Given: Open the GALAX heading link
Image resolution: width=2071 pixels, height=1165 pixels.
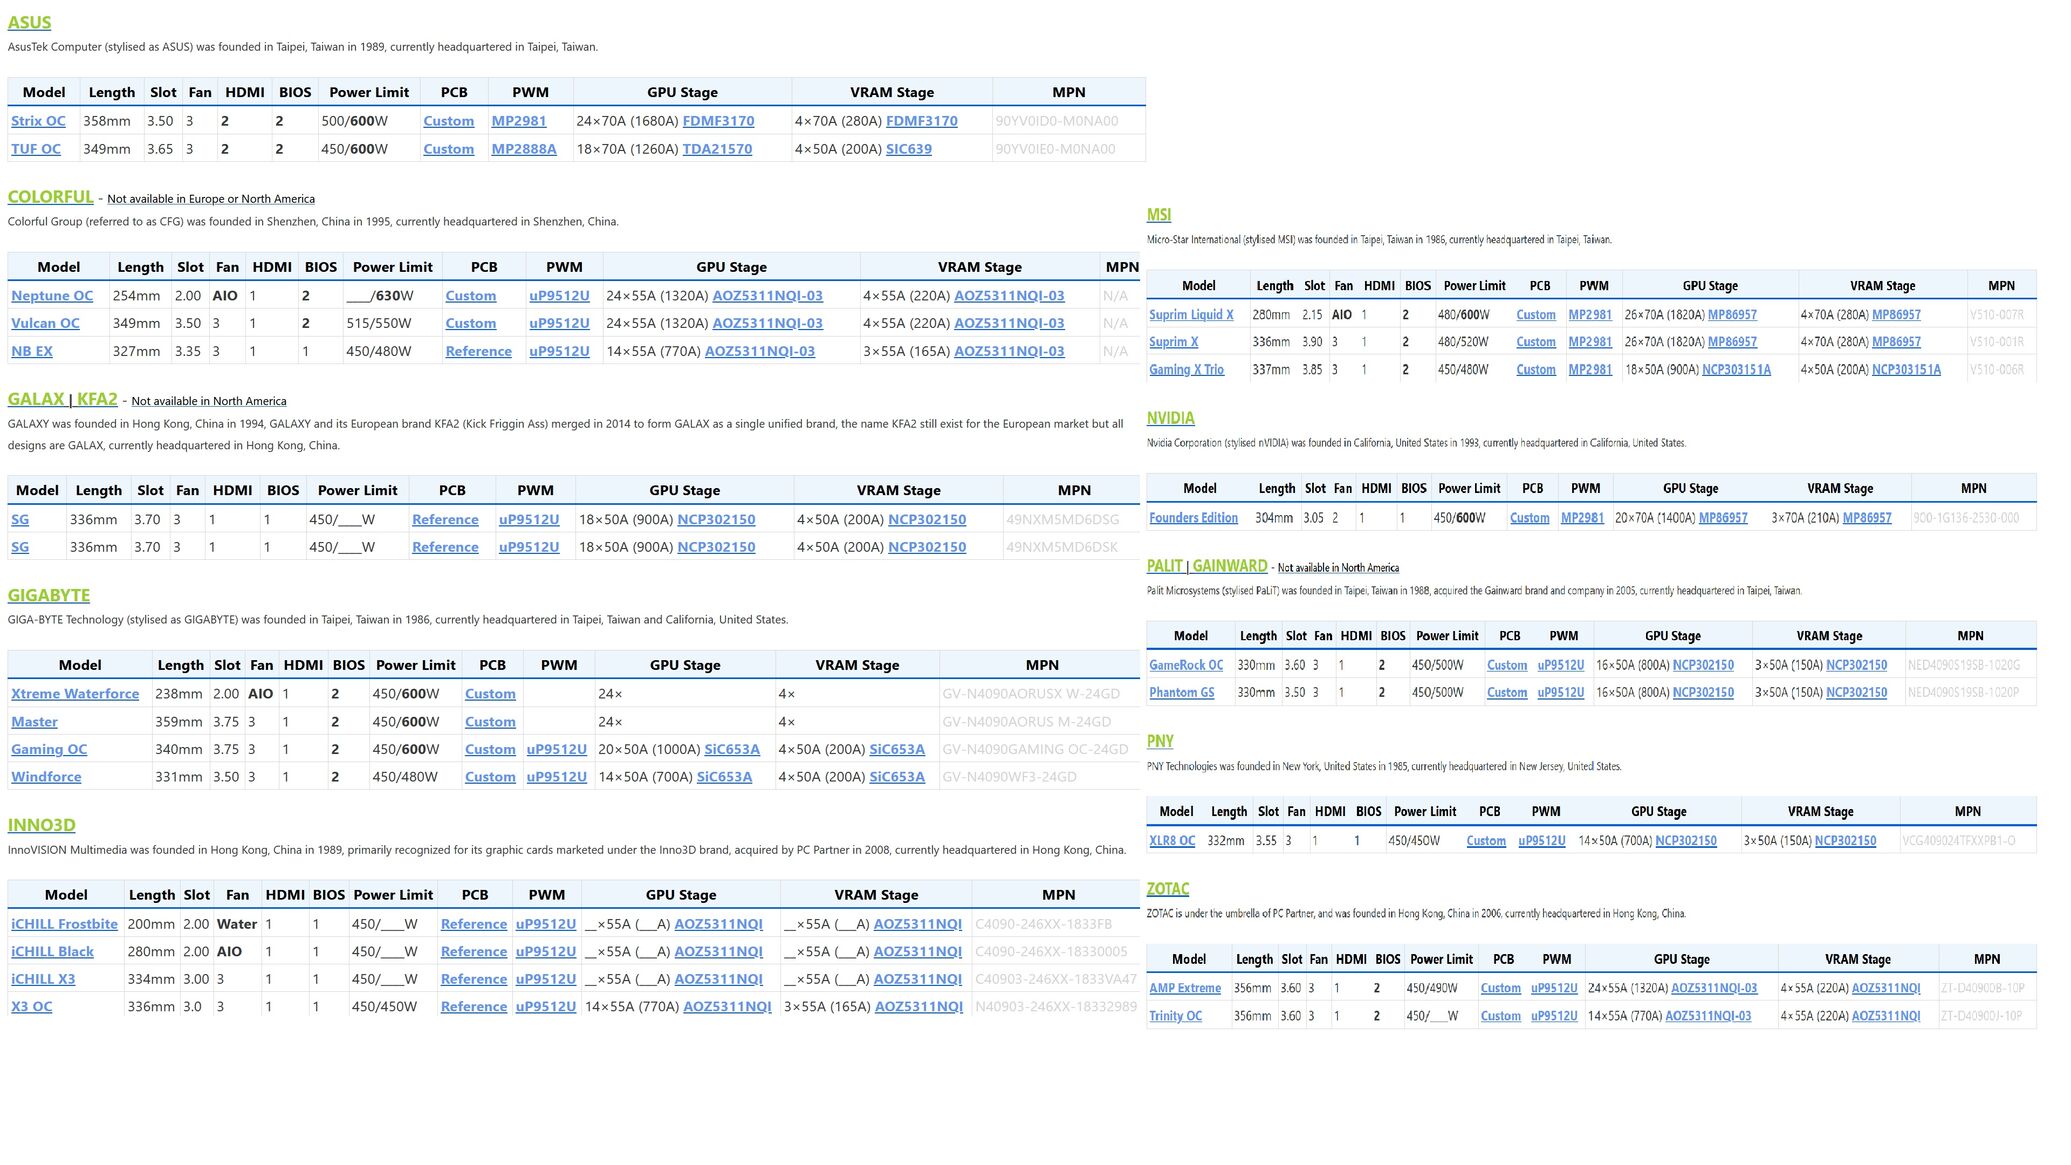Looking at the screenshot, I should 36,399.
